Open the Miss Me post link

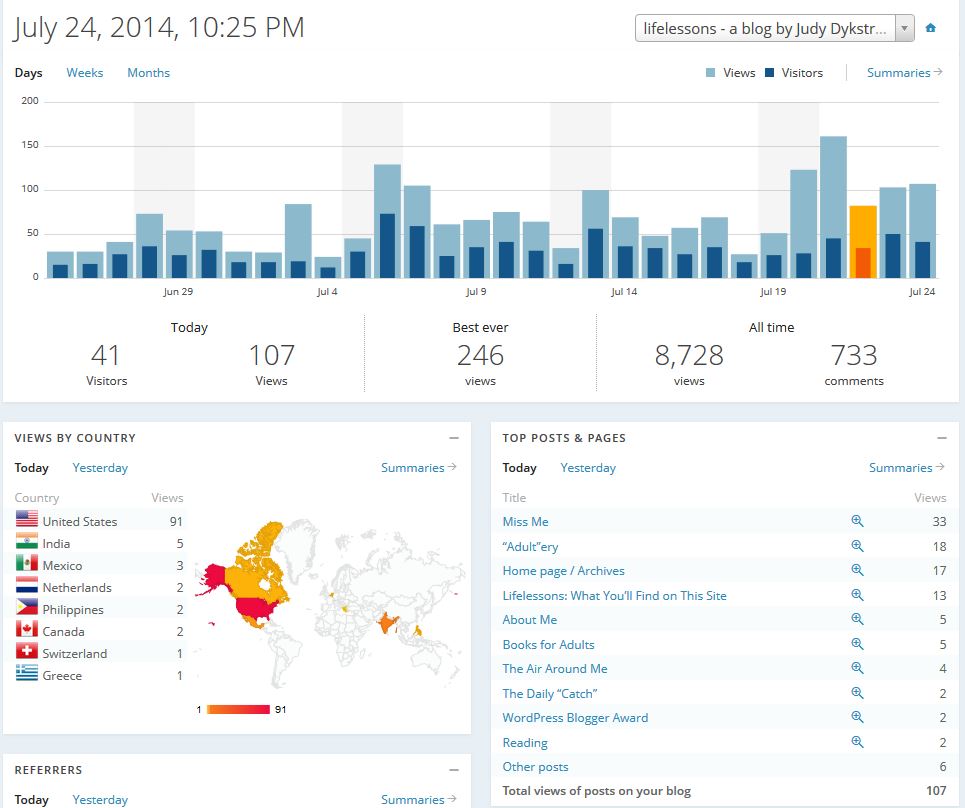click(x=525, y=521)
